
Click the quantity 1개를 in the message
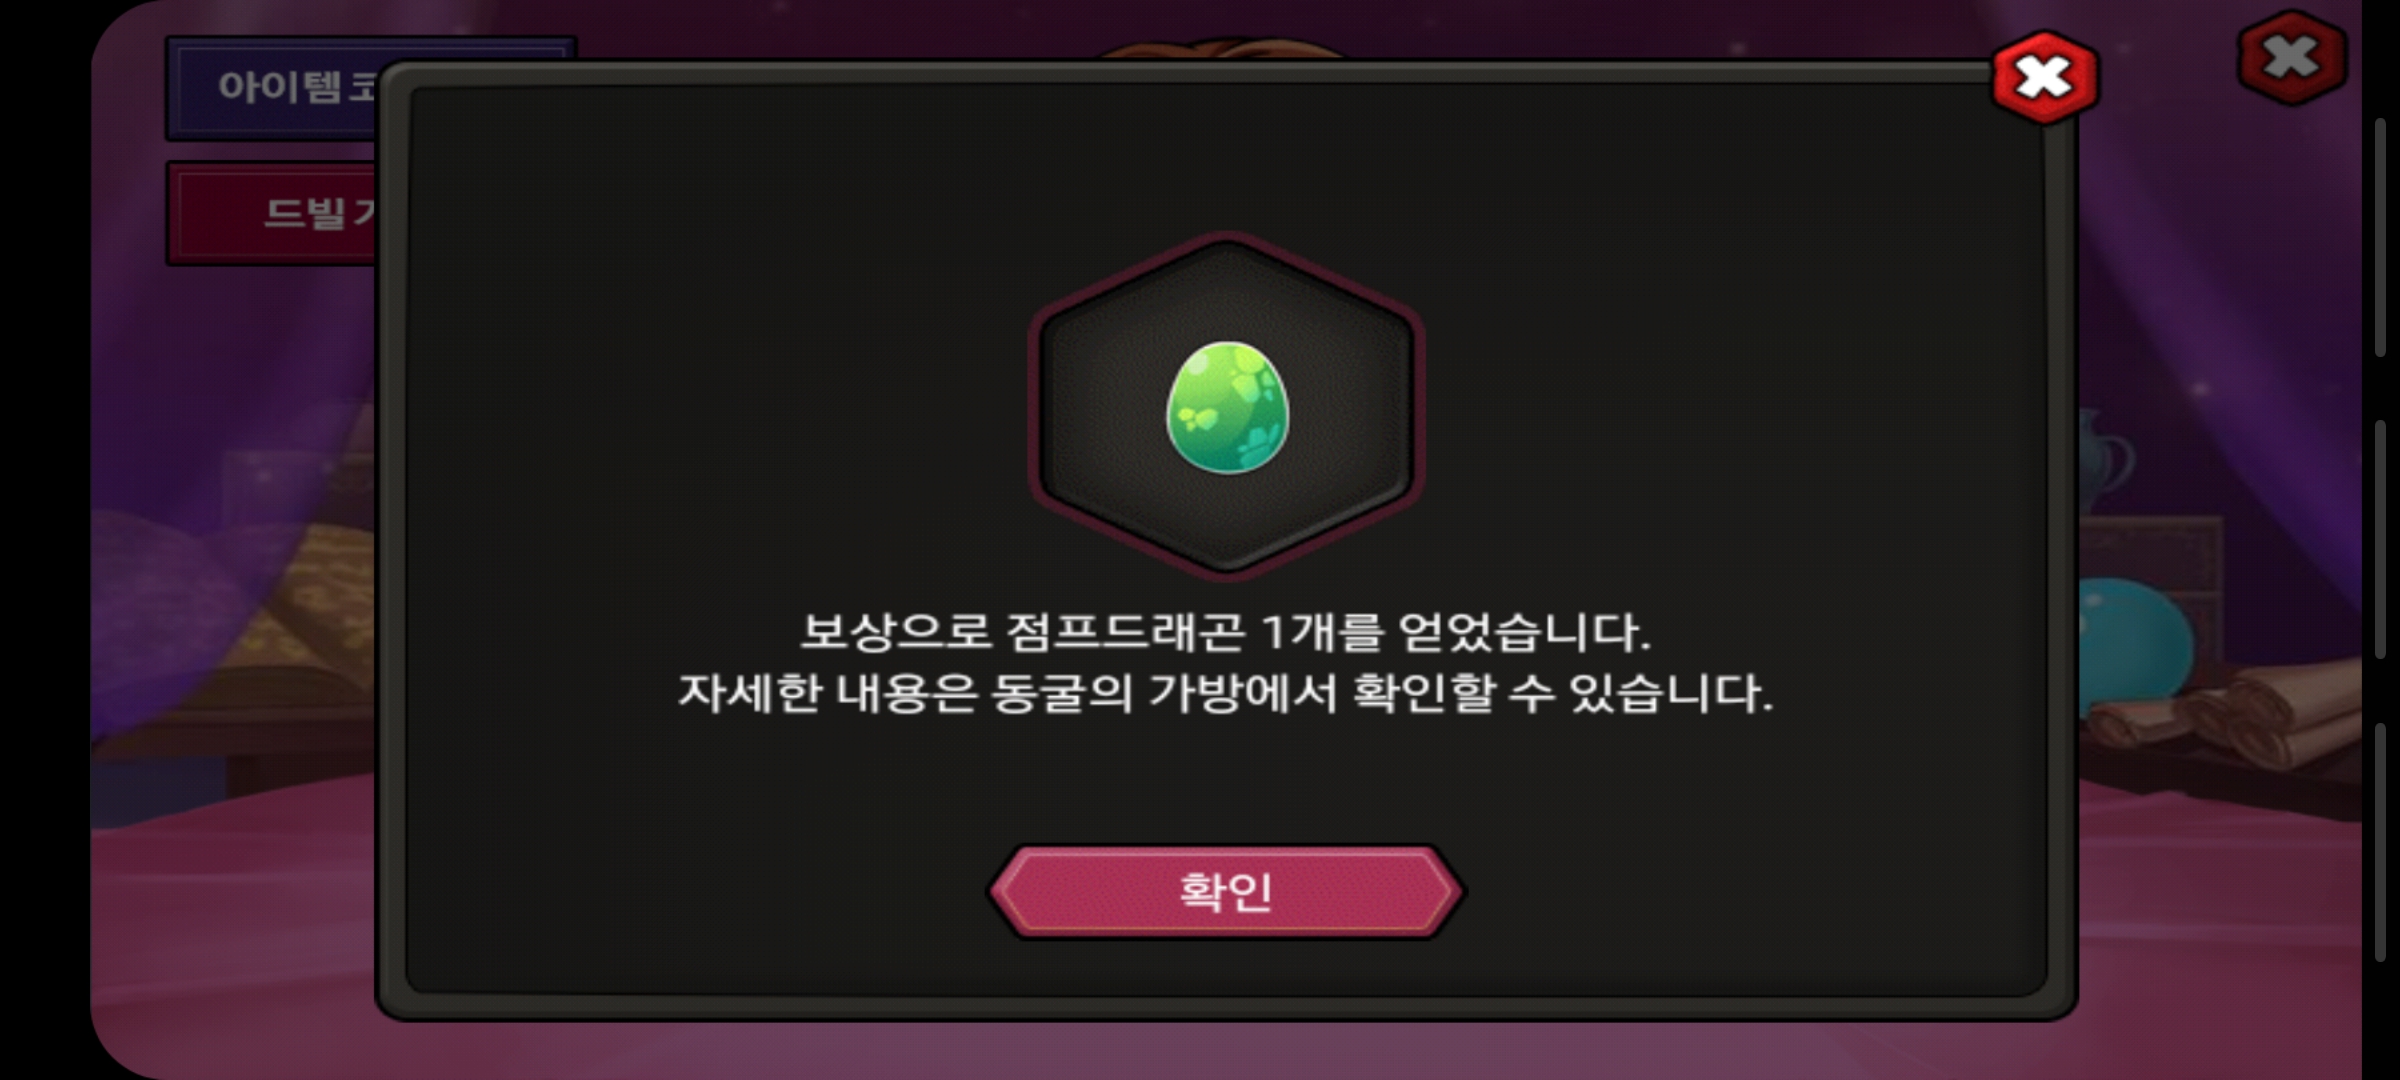(x=1322, y=632)
